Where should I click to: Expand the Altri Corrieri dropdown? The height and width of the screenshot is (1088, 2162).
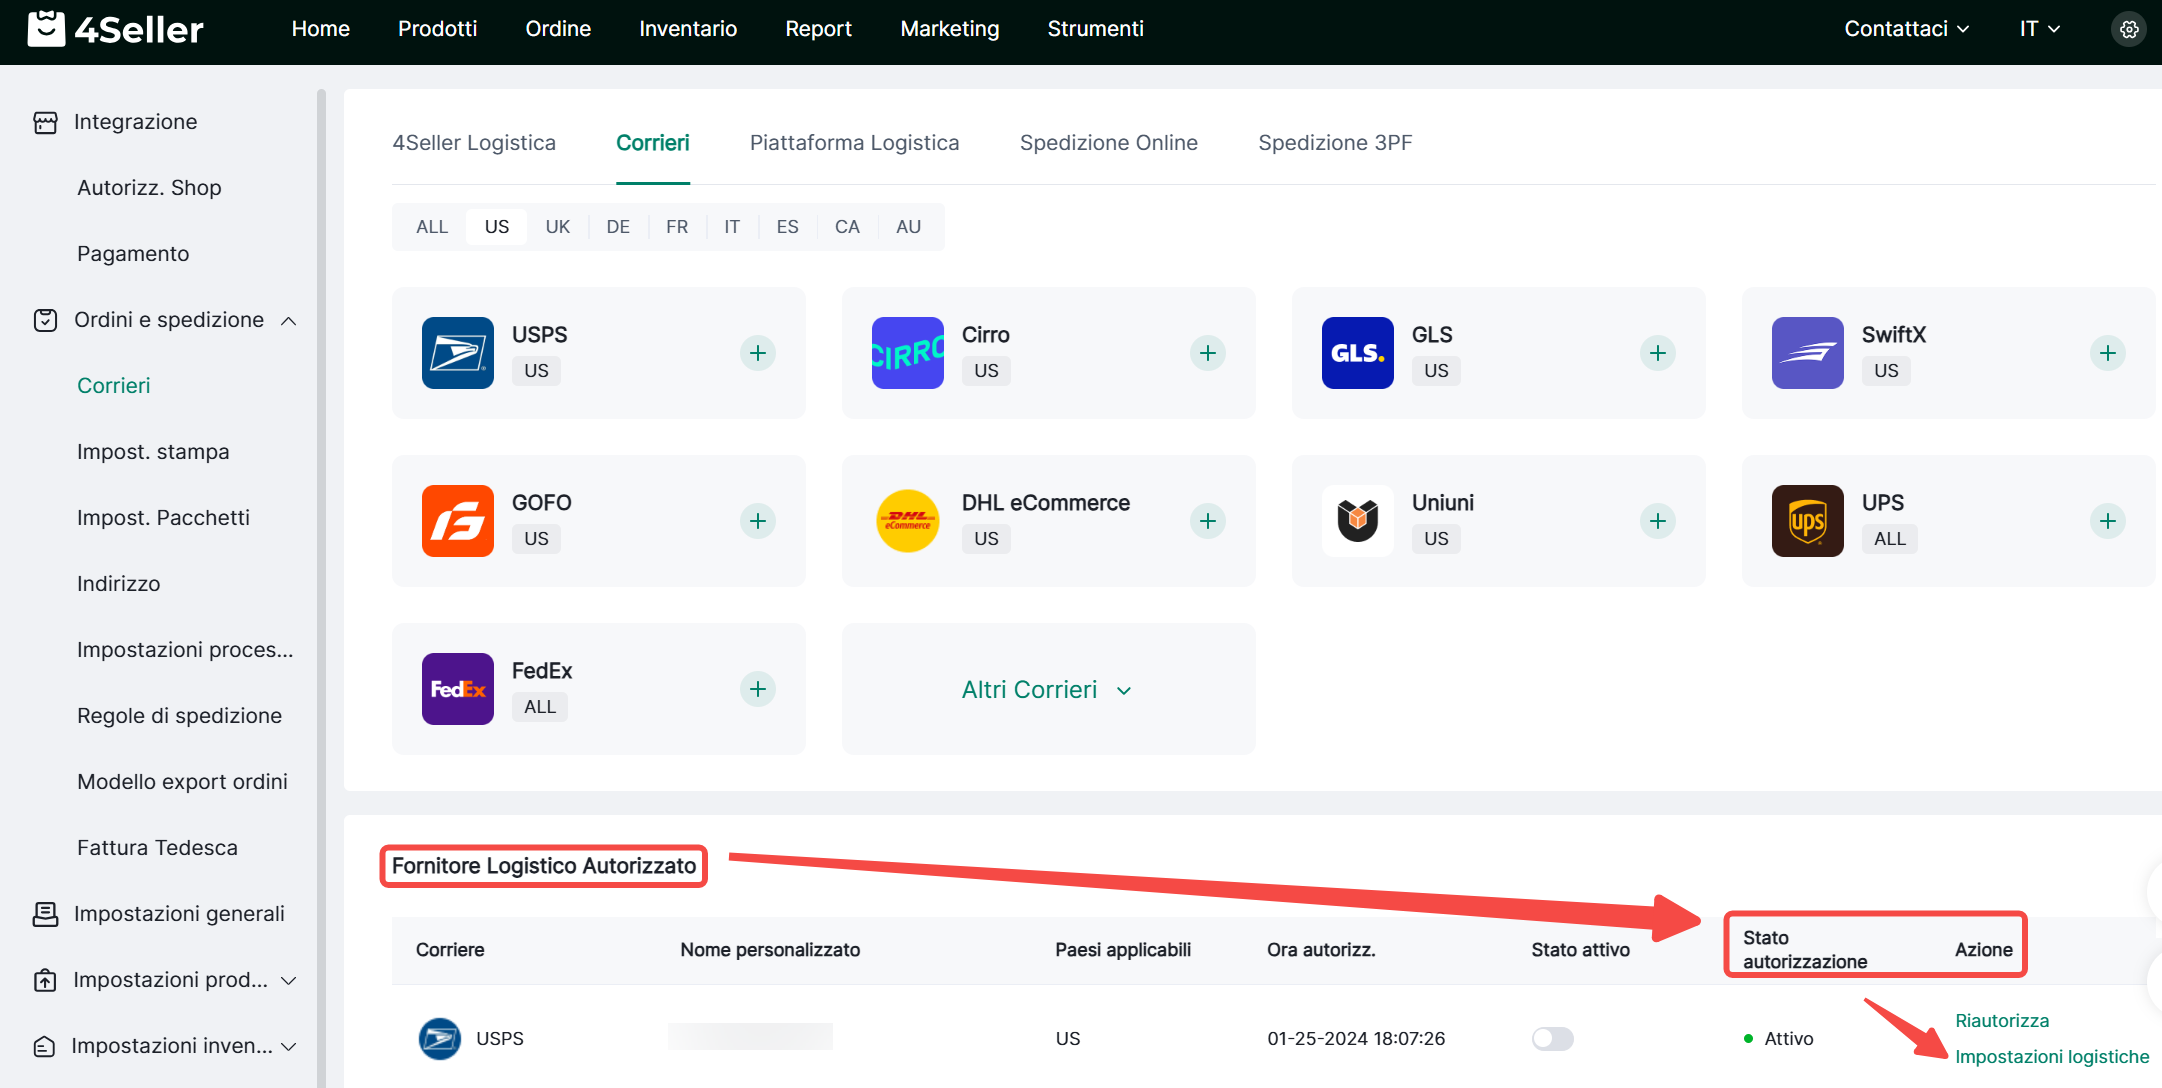tap(1047, 690)
